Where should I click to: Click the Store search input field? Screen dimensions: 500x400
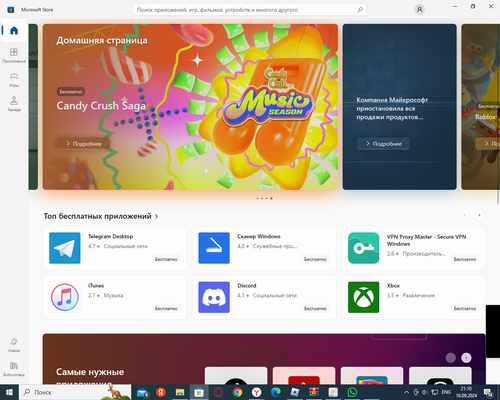tap(250, 10)
